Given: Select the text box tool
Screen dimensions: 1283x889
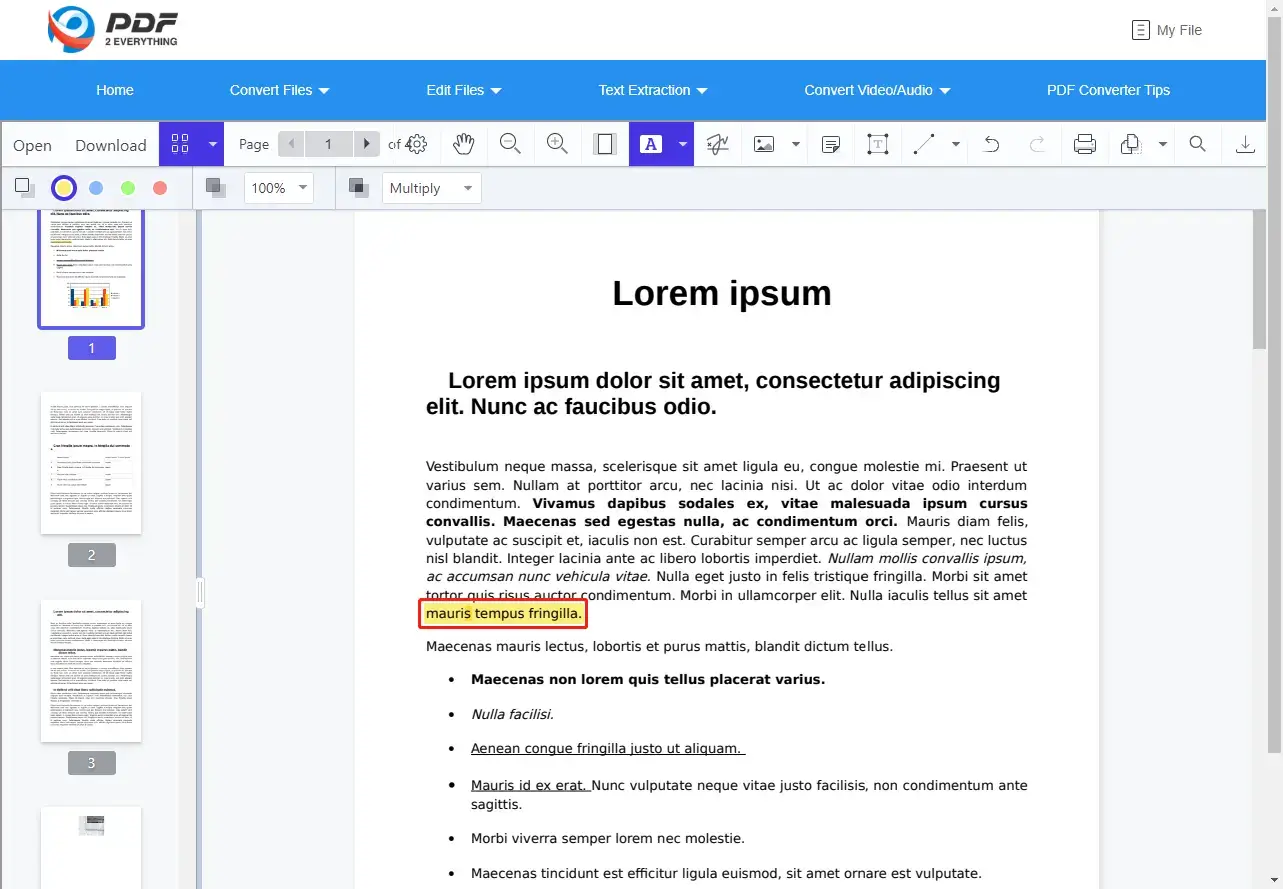Looking at the screenshot, I should coord(877,144).
